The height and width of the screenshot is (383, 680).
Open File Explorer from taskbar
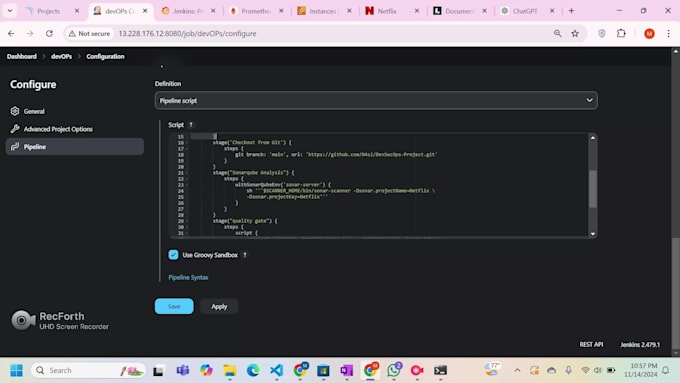click(x=229, y=370)
